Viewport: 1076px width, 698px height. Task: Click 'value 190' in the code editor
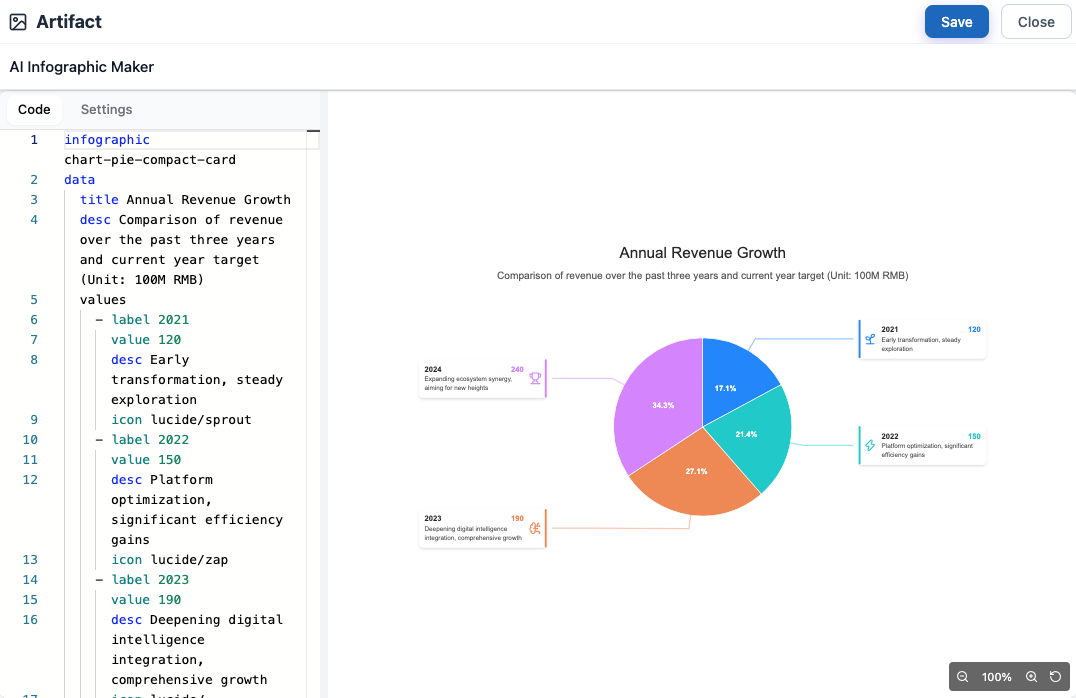click(x=146, y=599)
